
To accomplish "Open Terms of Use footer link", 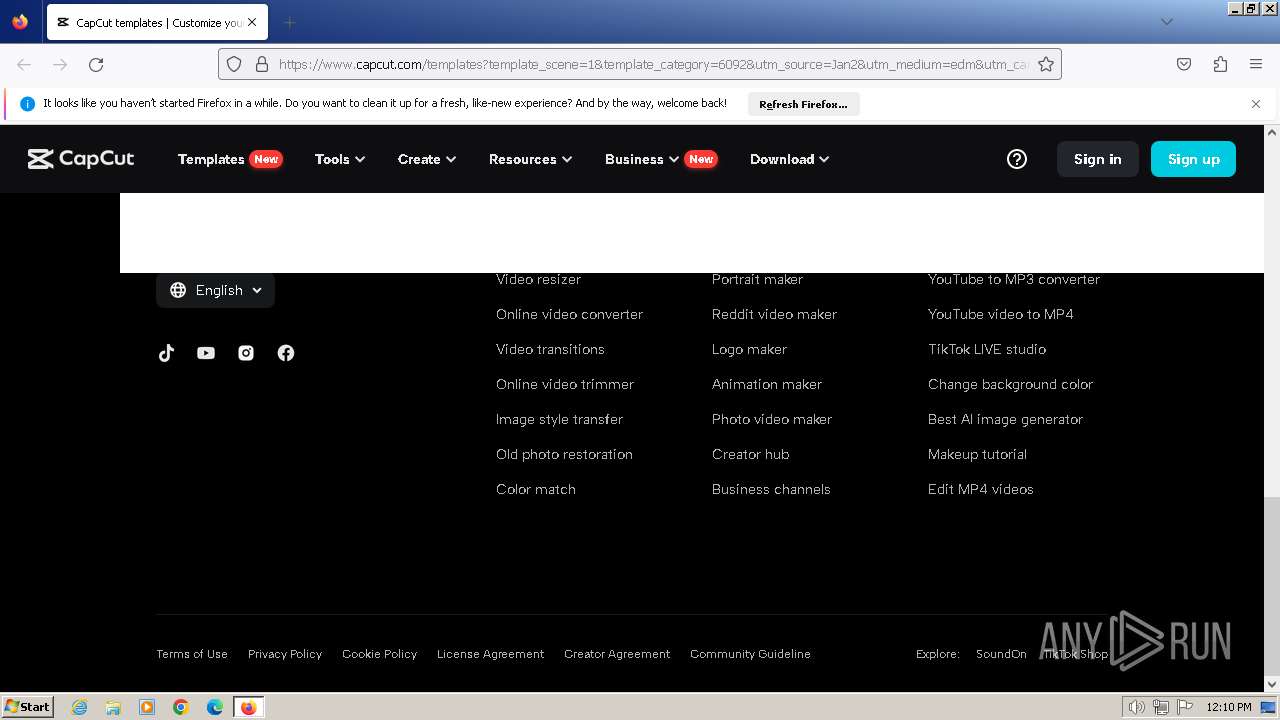I will pyautogui.click(x=192, y=654).
